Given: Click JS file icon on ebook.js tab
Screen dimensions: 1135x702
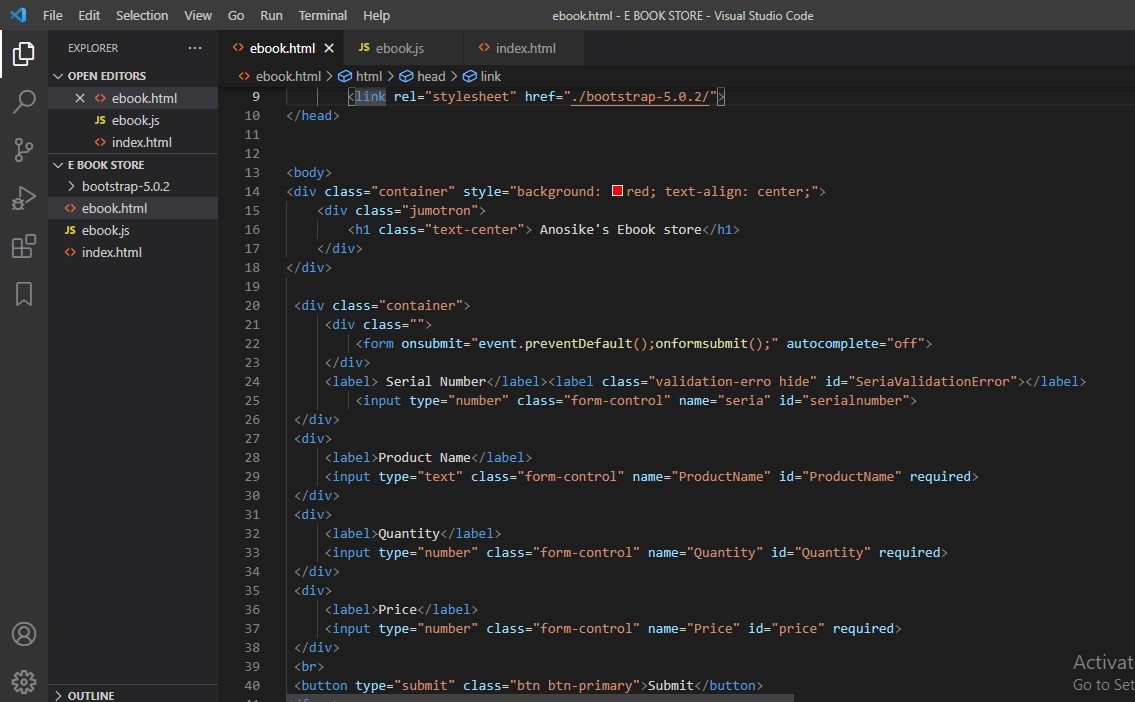Looking at the screenshot, I should tap(364, 48).
